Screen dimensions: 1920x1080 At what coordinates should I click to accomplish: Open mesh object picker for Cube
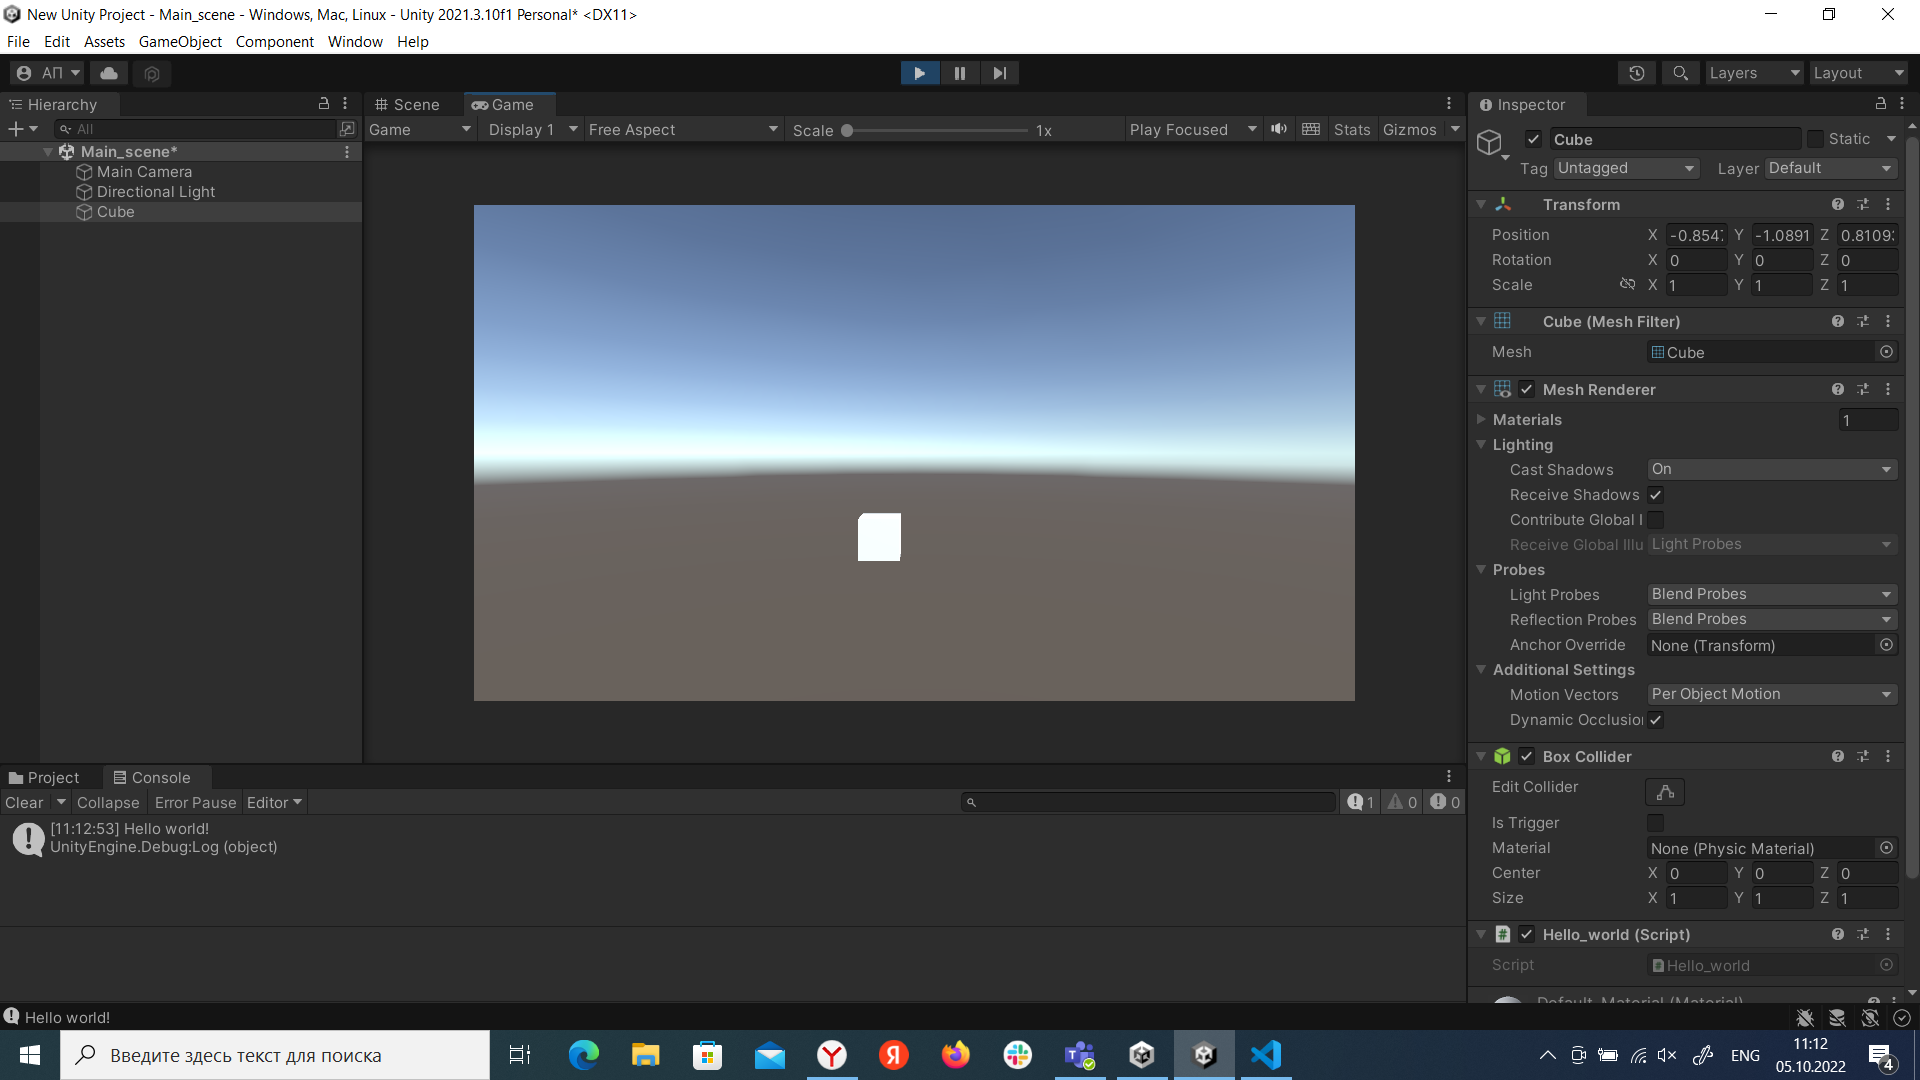[x=1886, y=352]
